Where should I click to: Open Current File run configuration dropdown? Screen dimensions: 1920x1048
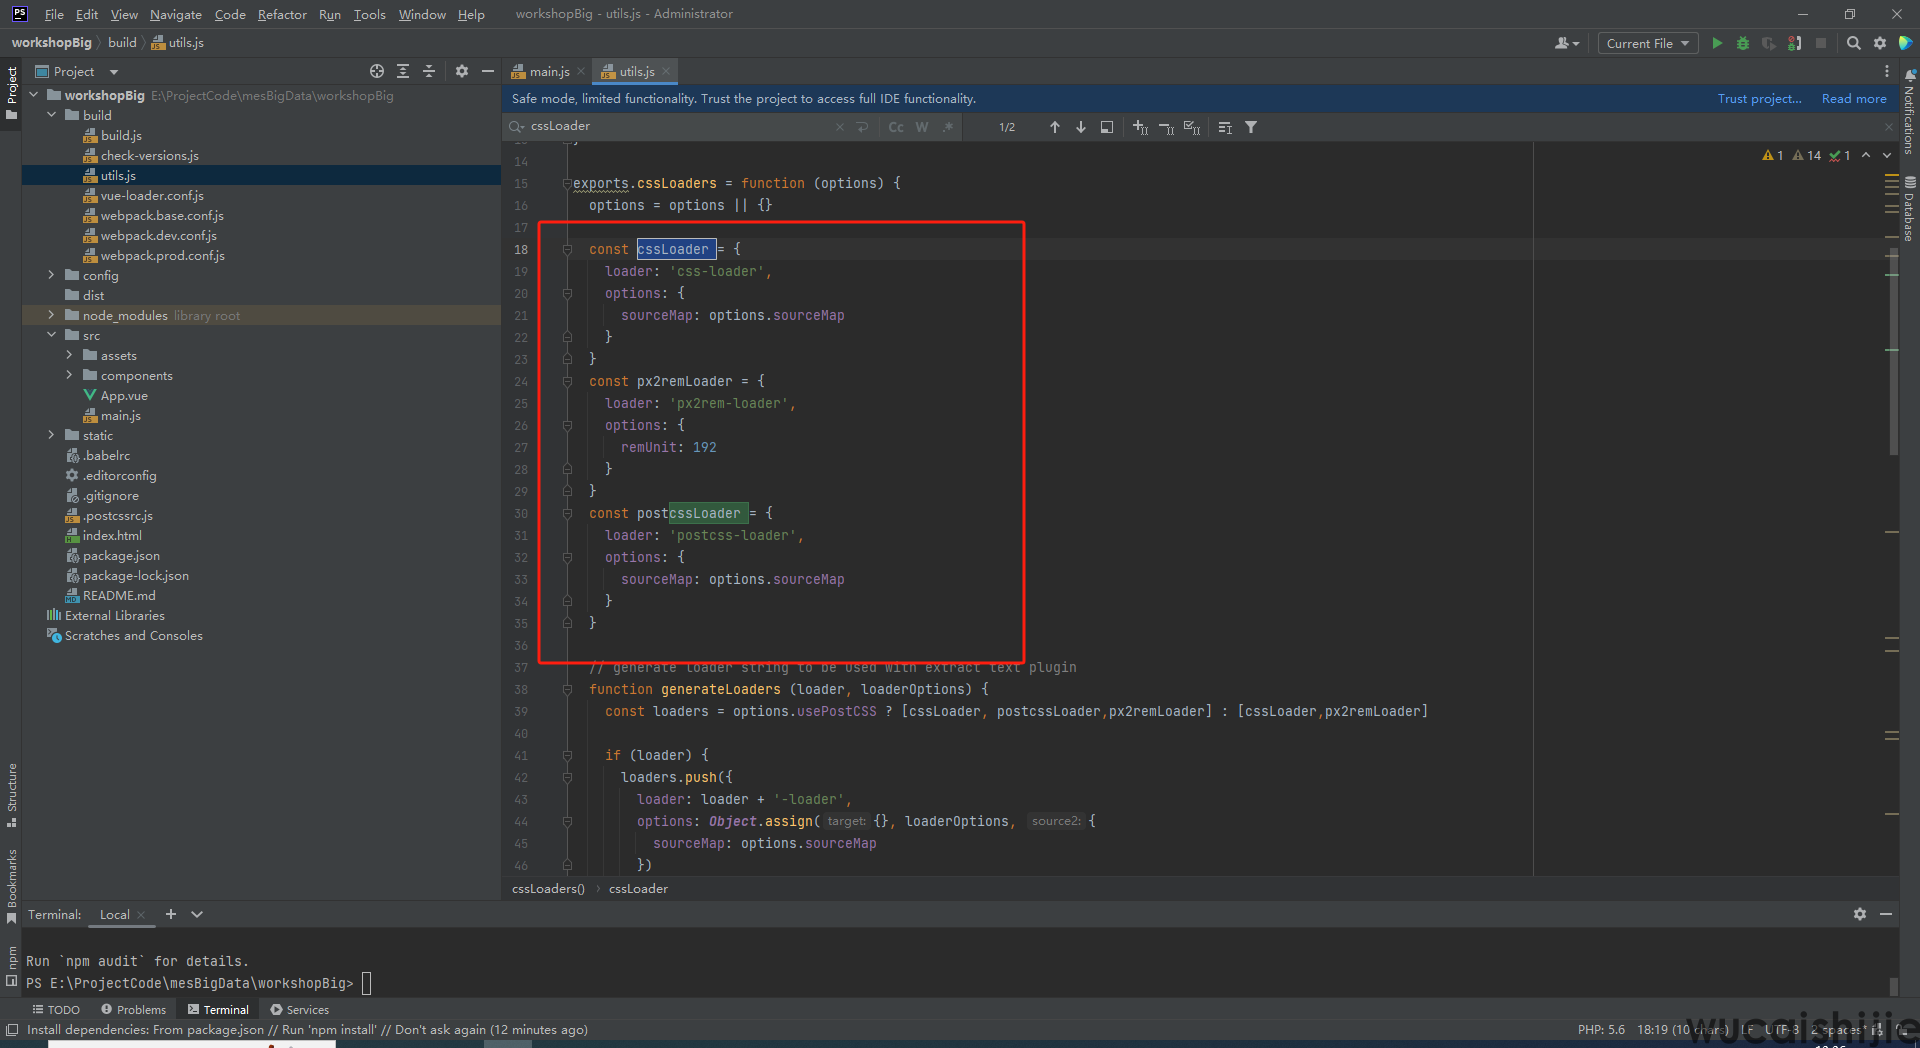(1647, 43)
